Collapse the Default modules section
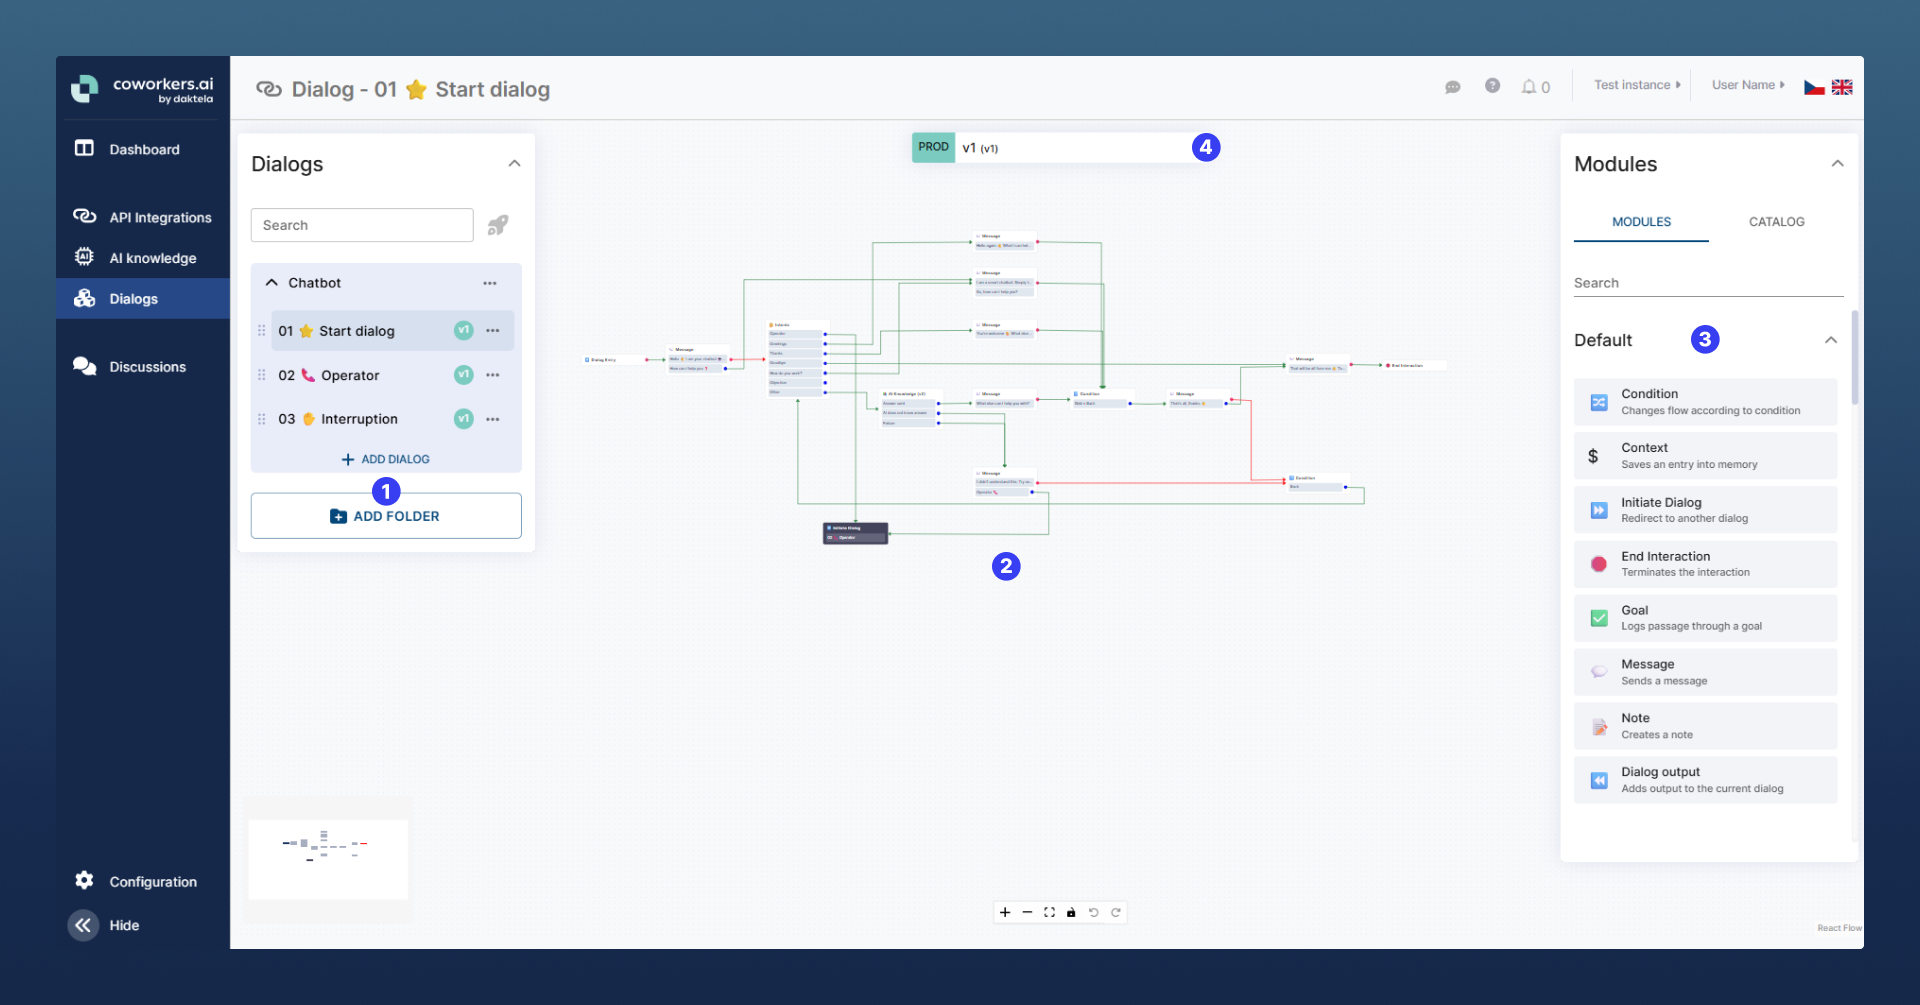Viewport: 1920px width, 1005px height. (x=1830, y=340)
